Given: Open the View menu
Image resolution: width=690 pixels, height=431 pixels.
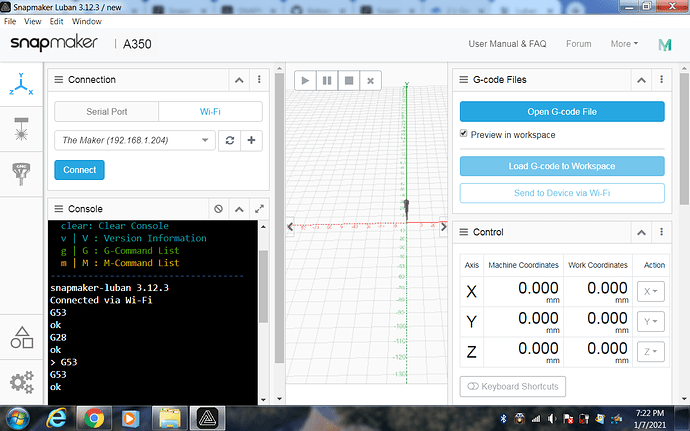Looking at the screenshot, I should click(33, 21).
